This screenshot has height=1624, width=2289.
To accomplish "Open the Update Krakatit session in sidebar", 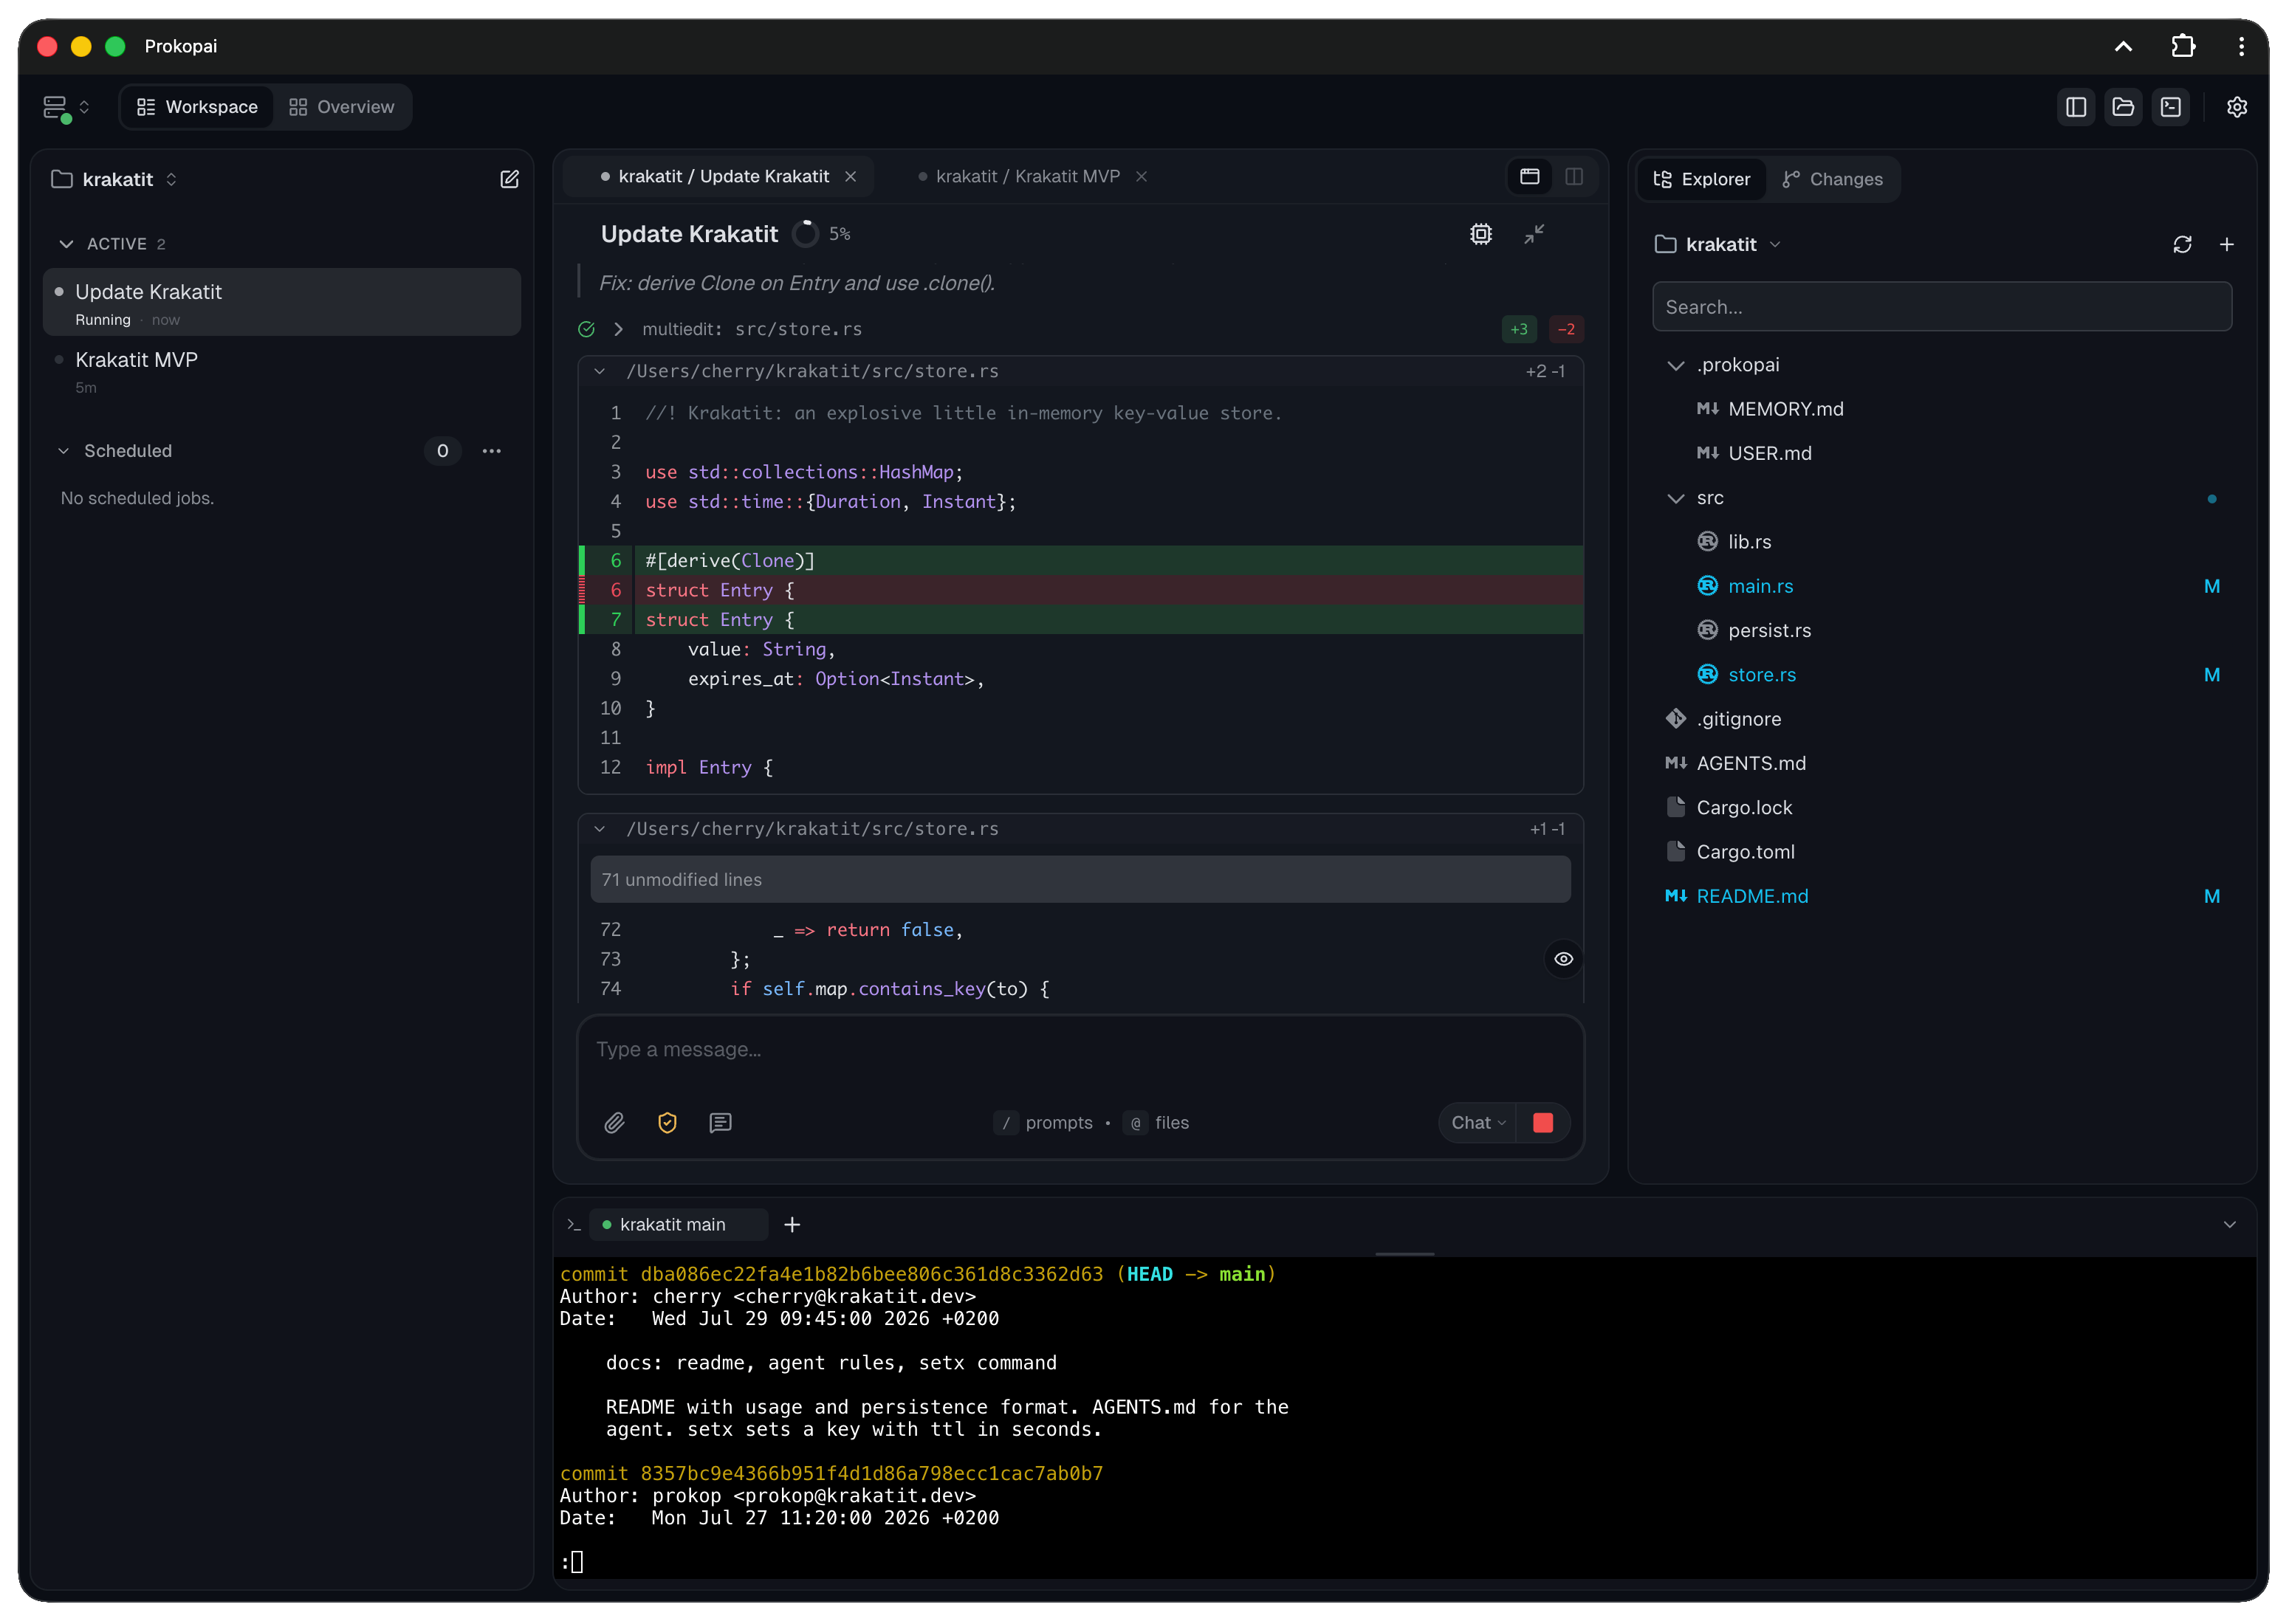I will (281, 302).
